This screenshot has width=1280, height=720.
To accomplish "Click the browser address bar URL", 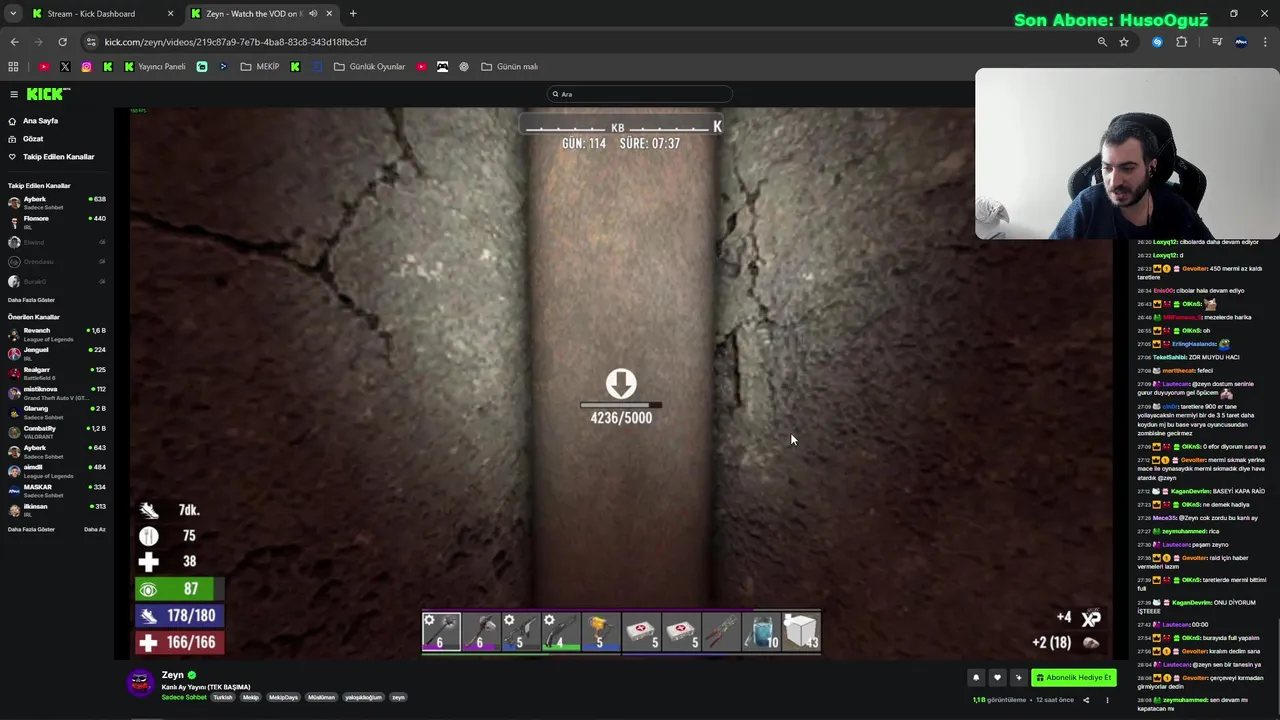I will point(236,42).
